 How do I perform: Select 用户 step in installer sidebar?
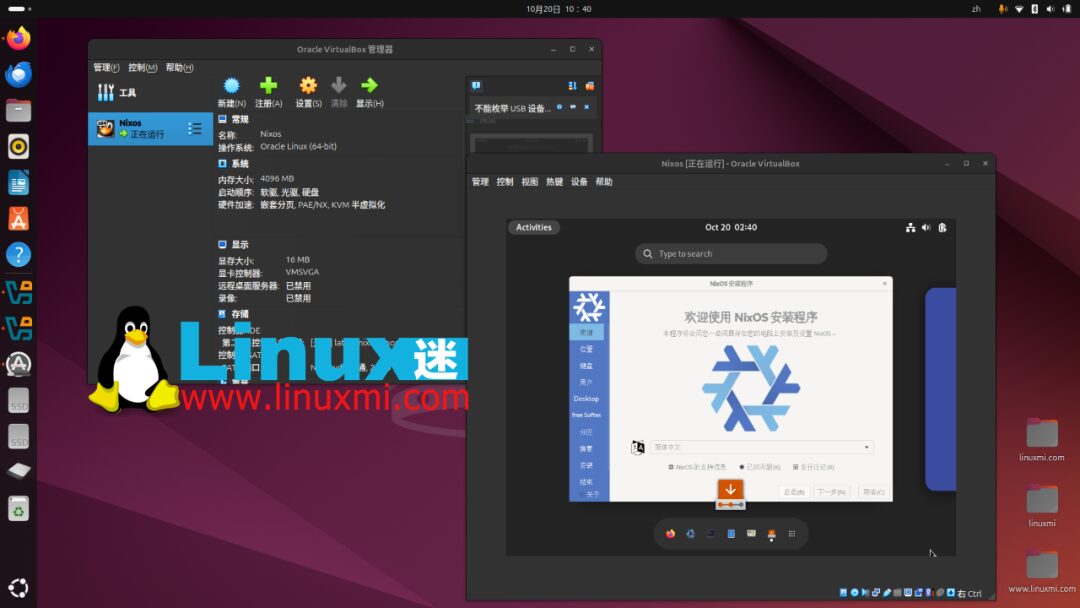click(586, 382)
